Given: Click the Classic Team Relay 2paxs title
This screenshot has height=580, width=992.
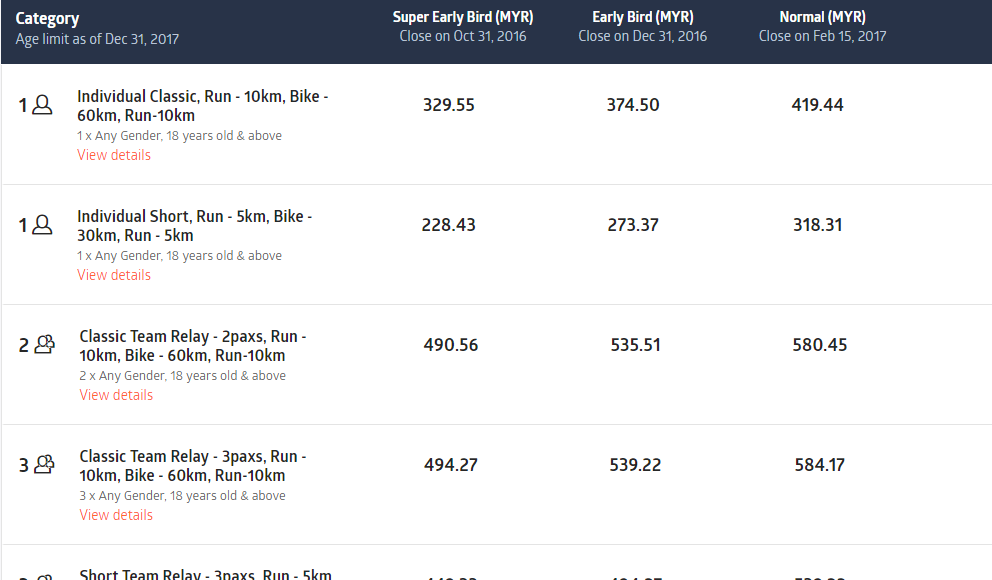Looking at the screenshot, I should 193,346.
